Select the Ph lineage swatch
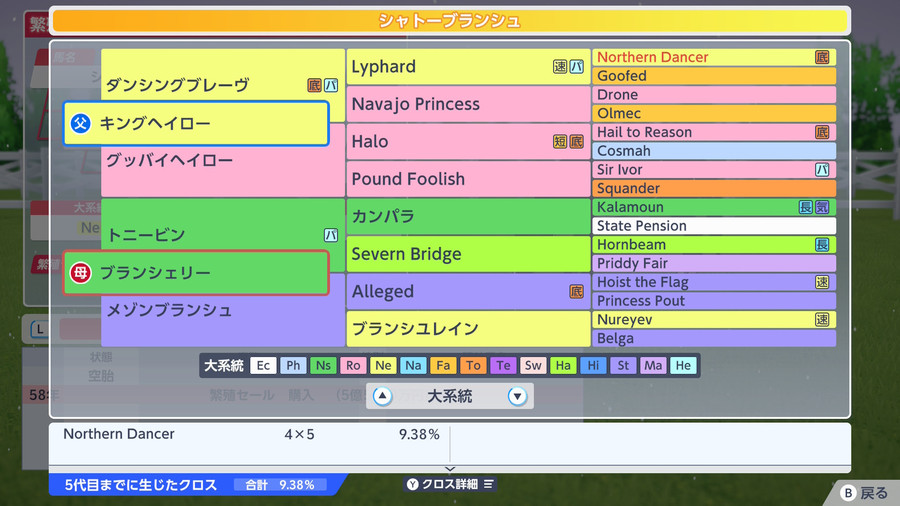 click(x=293, y=365)
